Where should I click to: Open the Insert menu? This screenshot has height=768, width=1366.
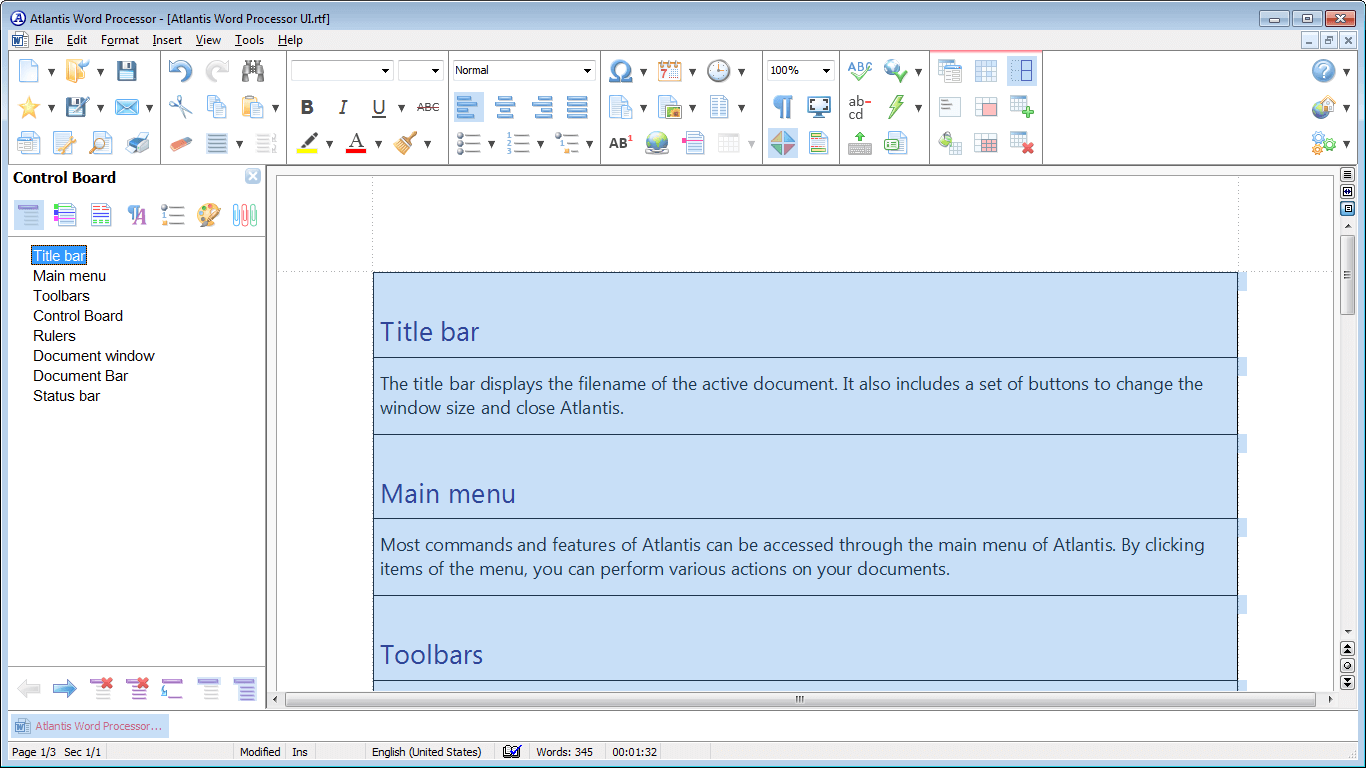coord(167,40)
